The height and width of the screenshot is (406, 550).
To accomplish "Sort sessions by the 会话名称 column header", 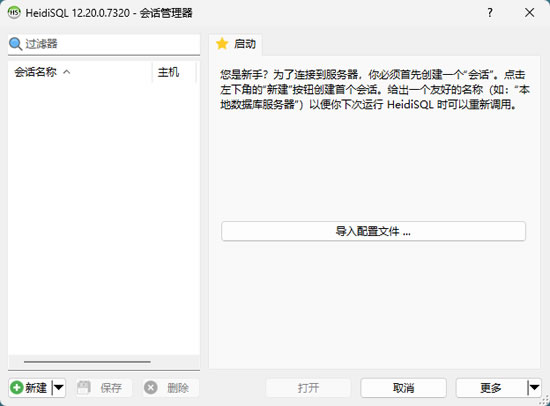I will coord(80,72).
